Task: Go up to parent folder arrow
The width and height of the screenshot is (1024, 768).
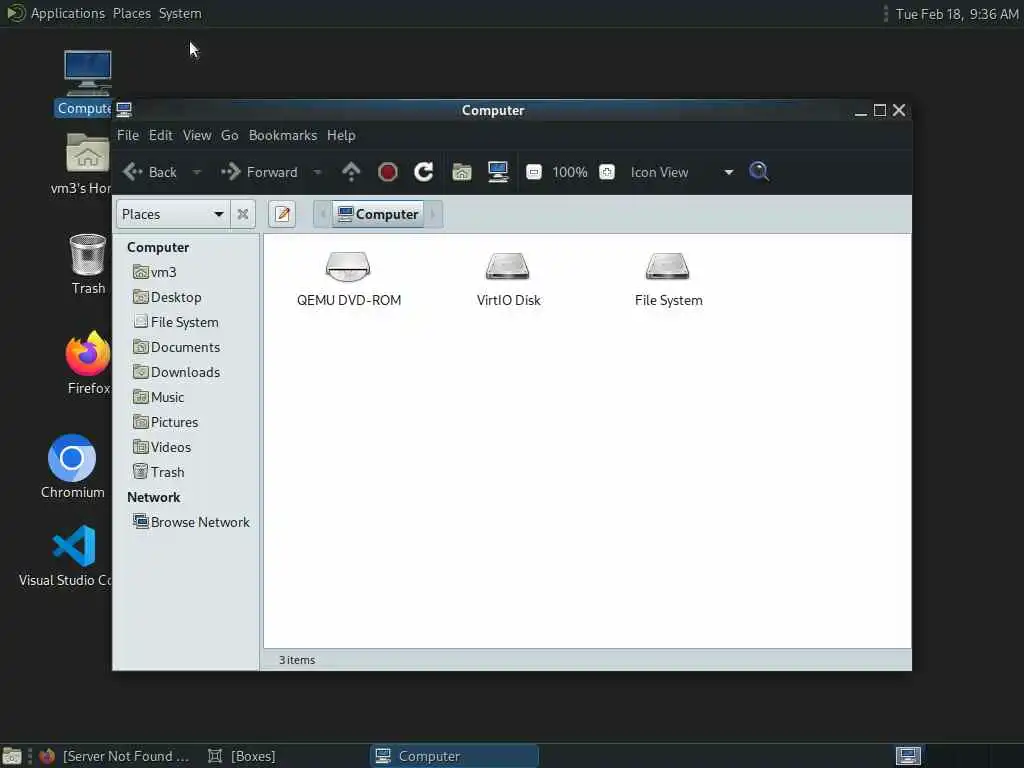Action: [351, 172]
